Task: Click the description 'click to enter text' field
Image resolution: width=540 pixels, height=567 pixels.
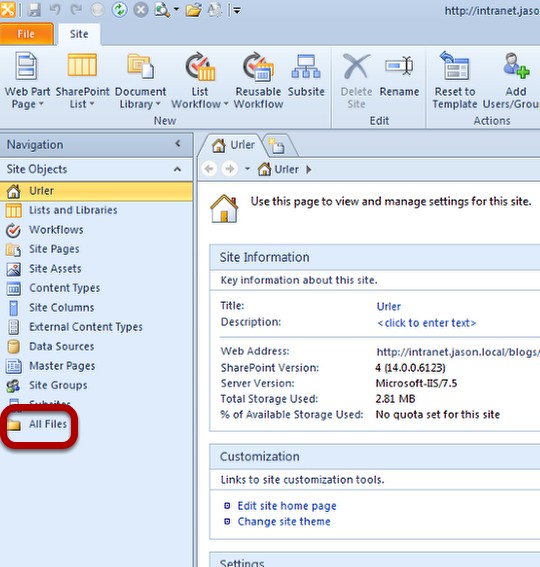Action: (426, 323)
